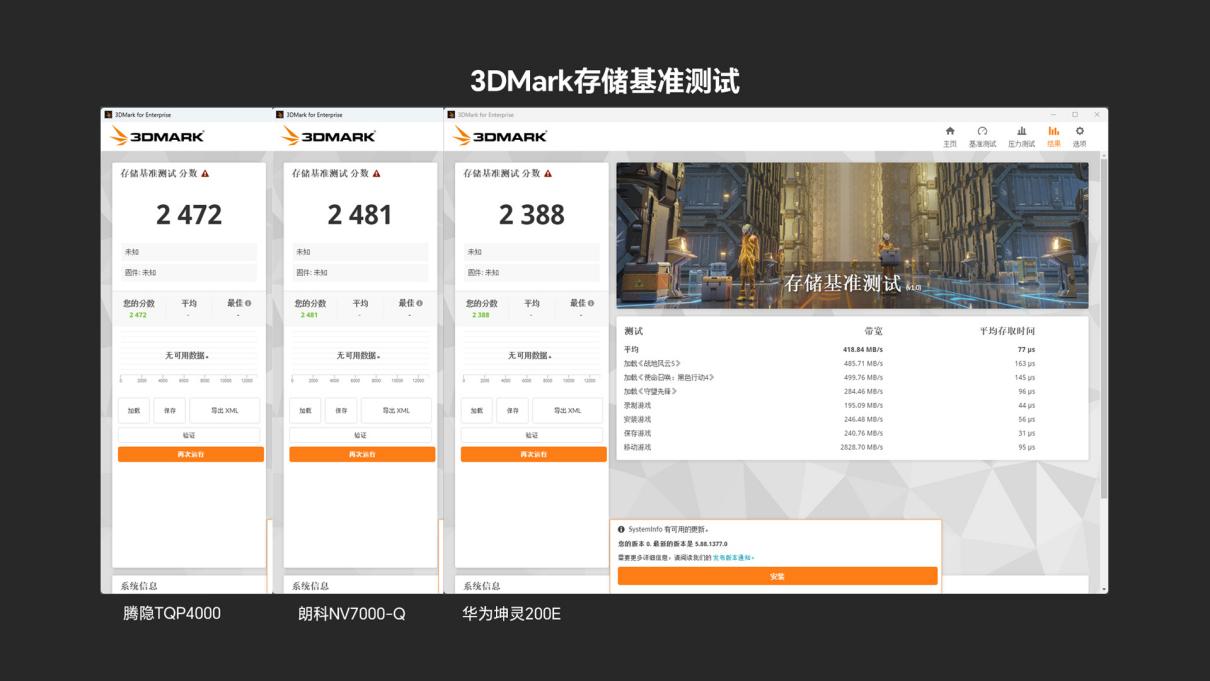
Task: Click 再次运行 in the 2 388 window
Action: [x=534, y=454]
